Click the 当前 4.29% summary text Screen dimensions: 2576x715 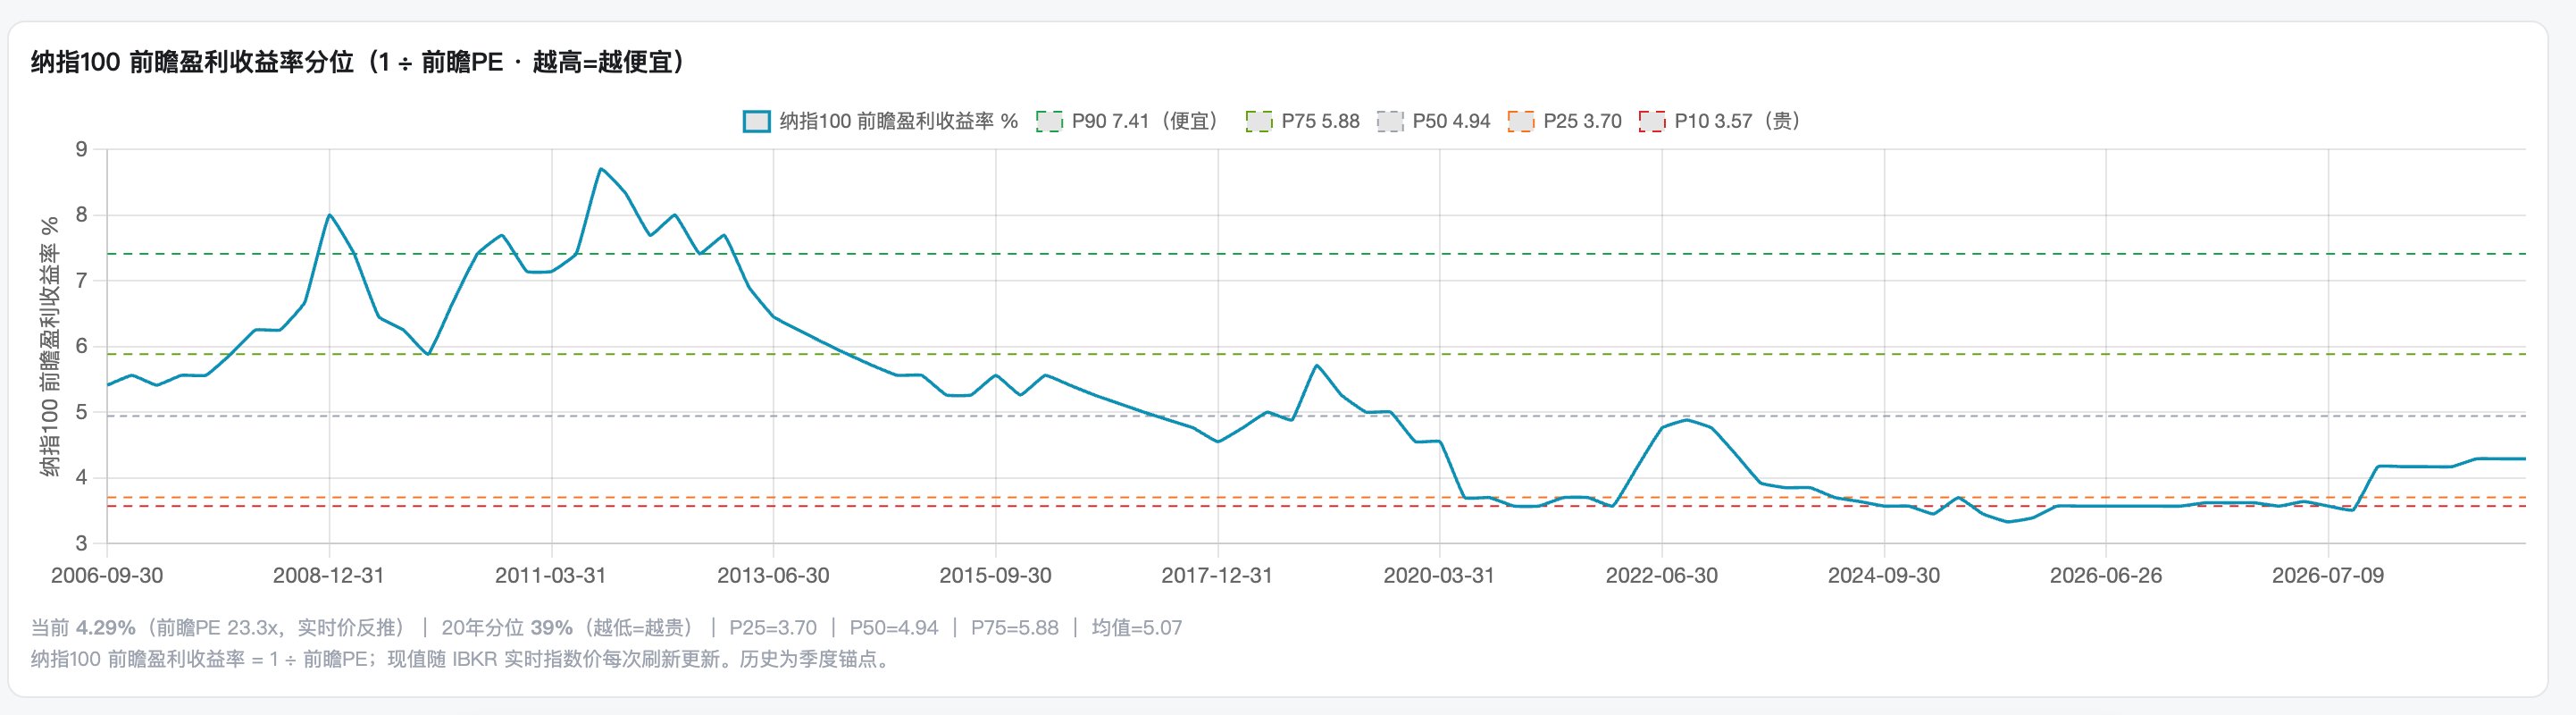[83, 628]
